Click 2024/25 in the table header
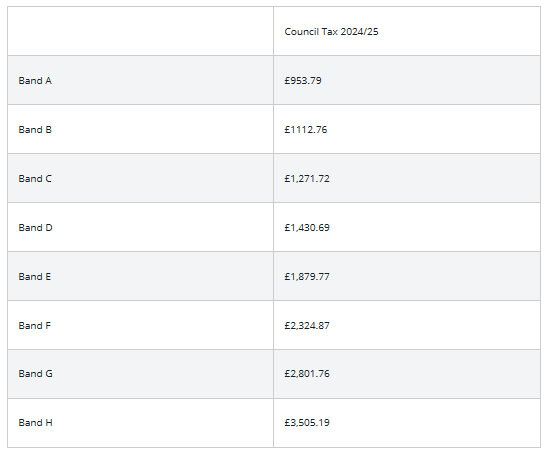Screen dimensions: 547x453 click(359, 32)
